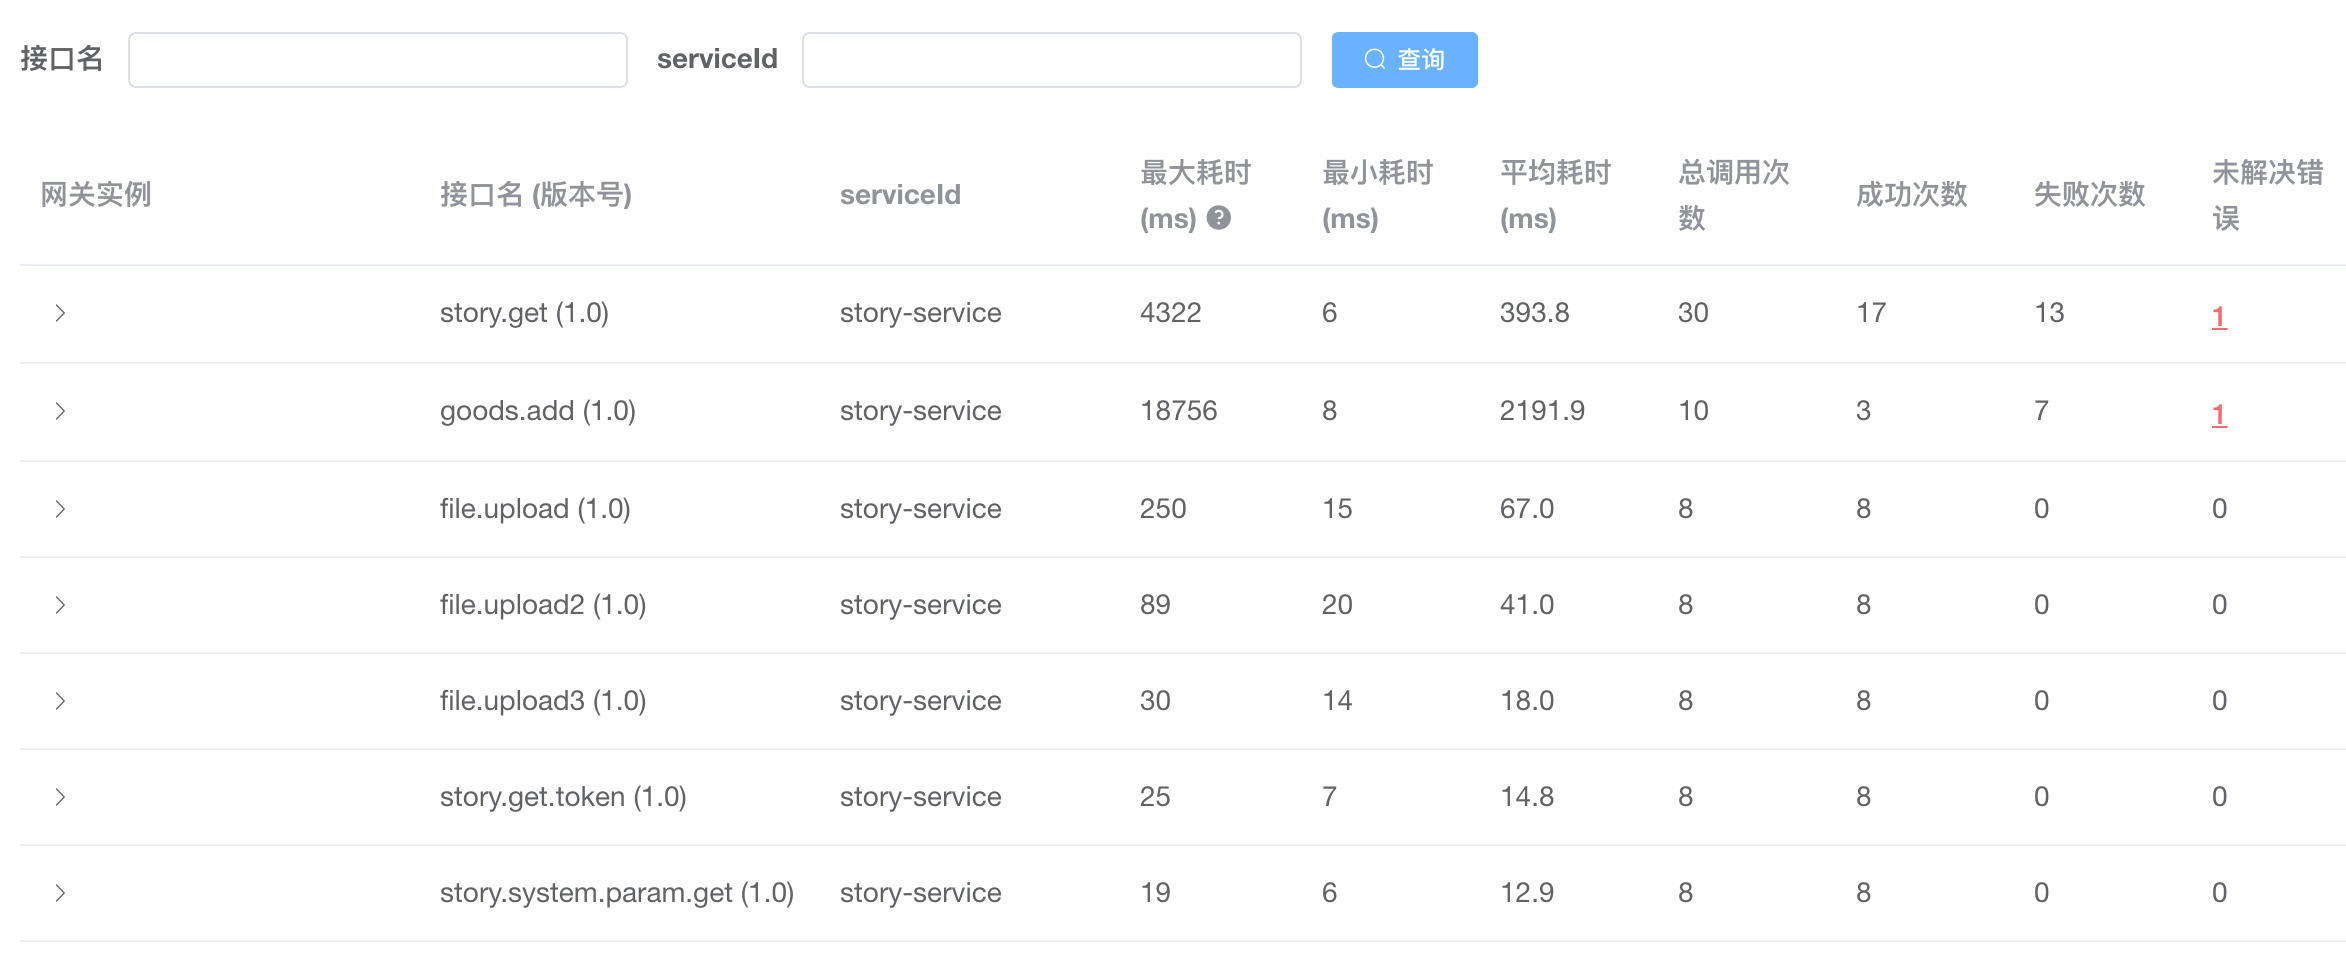Focus the 接口名 input field
Image resolution: width=2346 pixels, height=956 pixels.
[x=377, y=60]
